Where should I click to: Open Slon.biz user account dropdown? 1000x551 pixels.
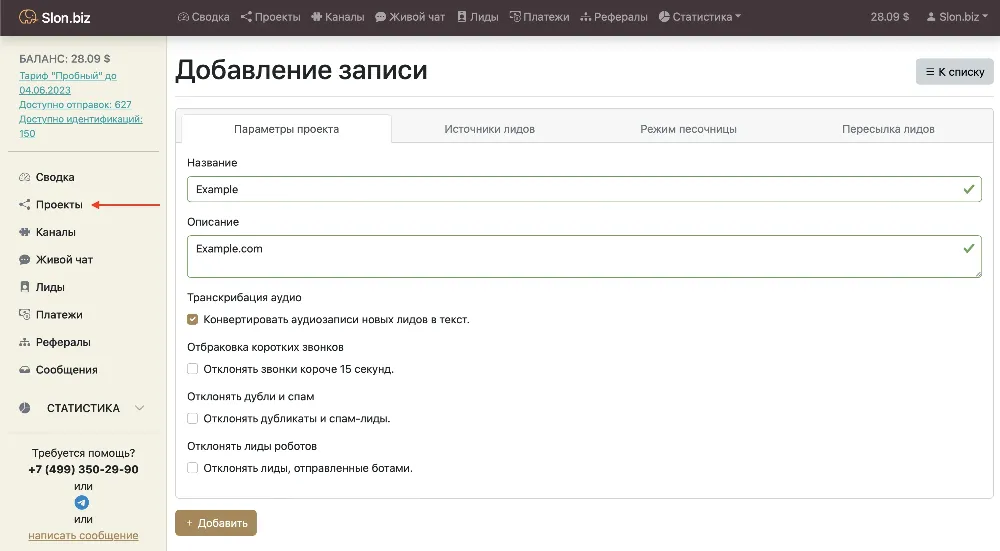957,17
